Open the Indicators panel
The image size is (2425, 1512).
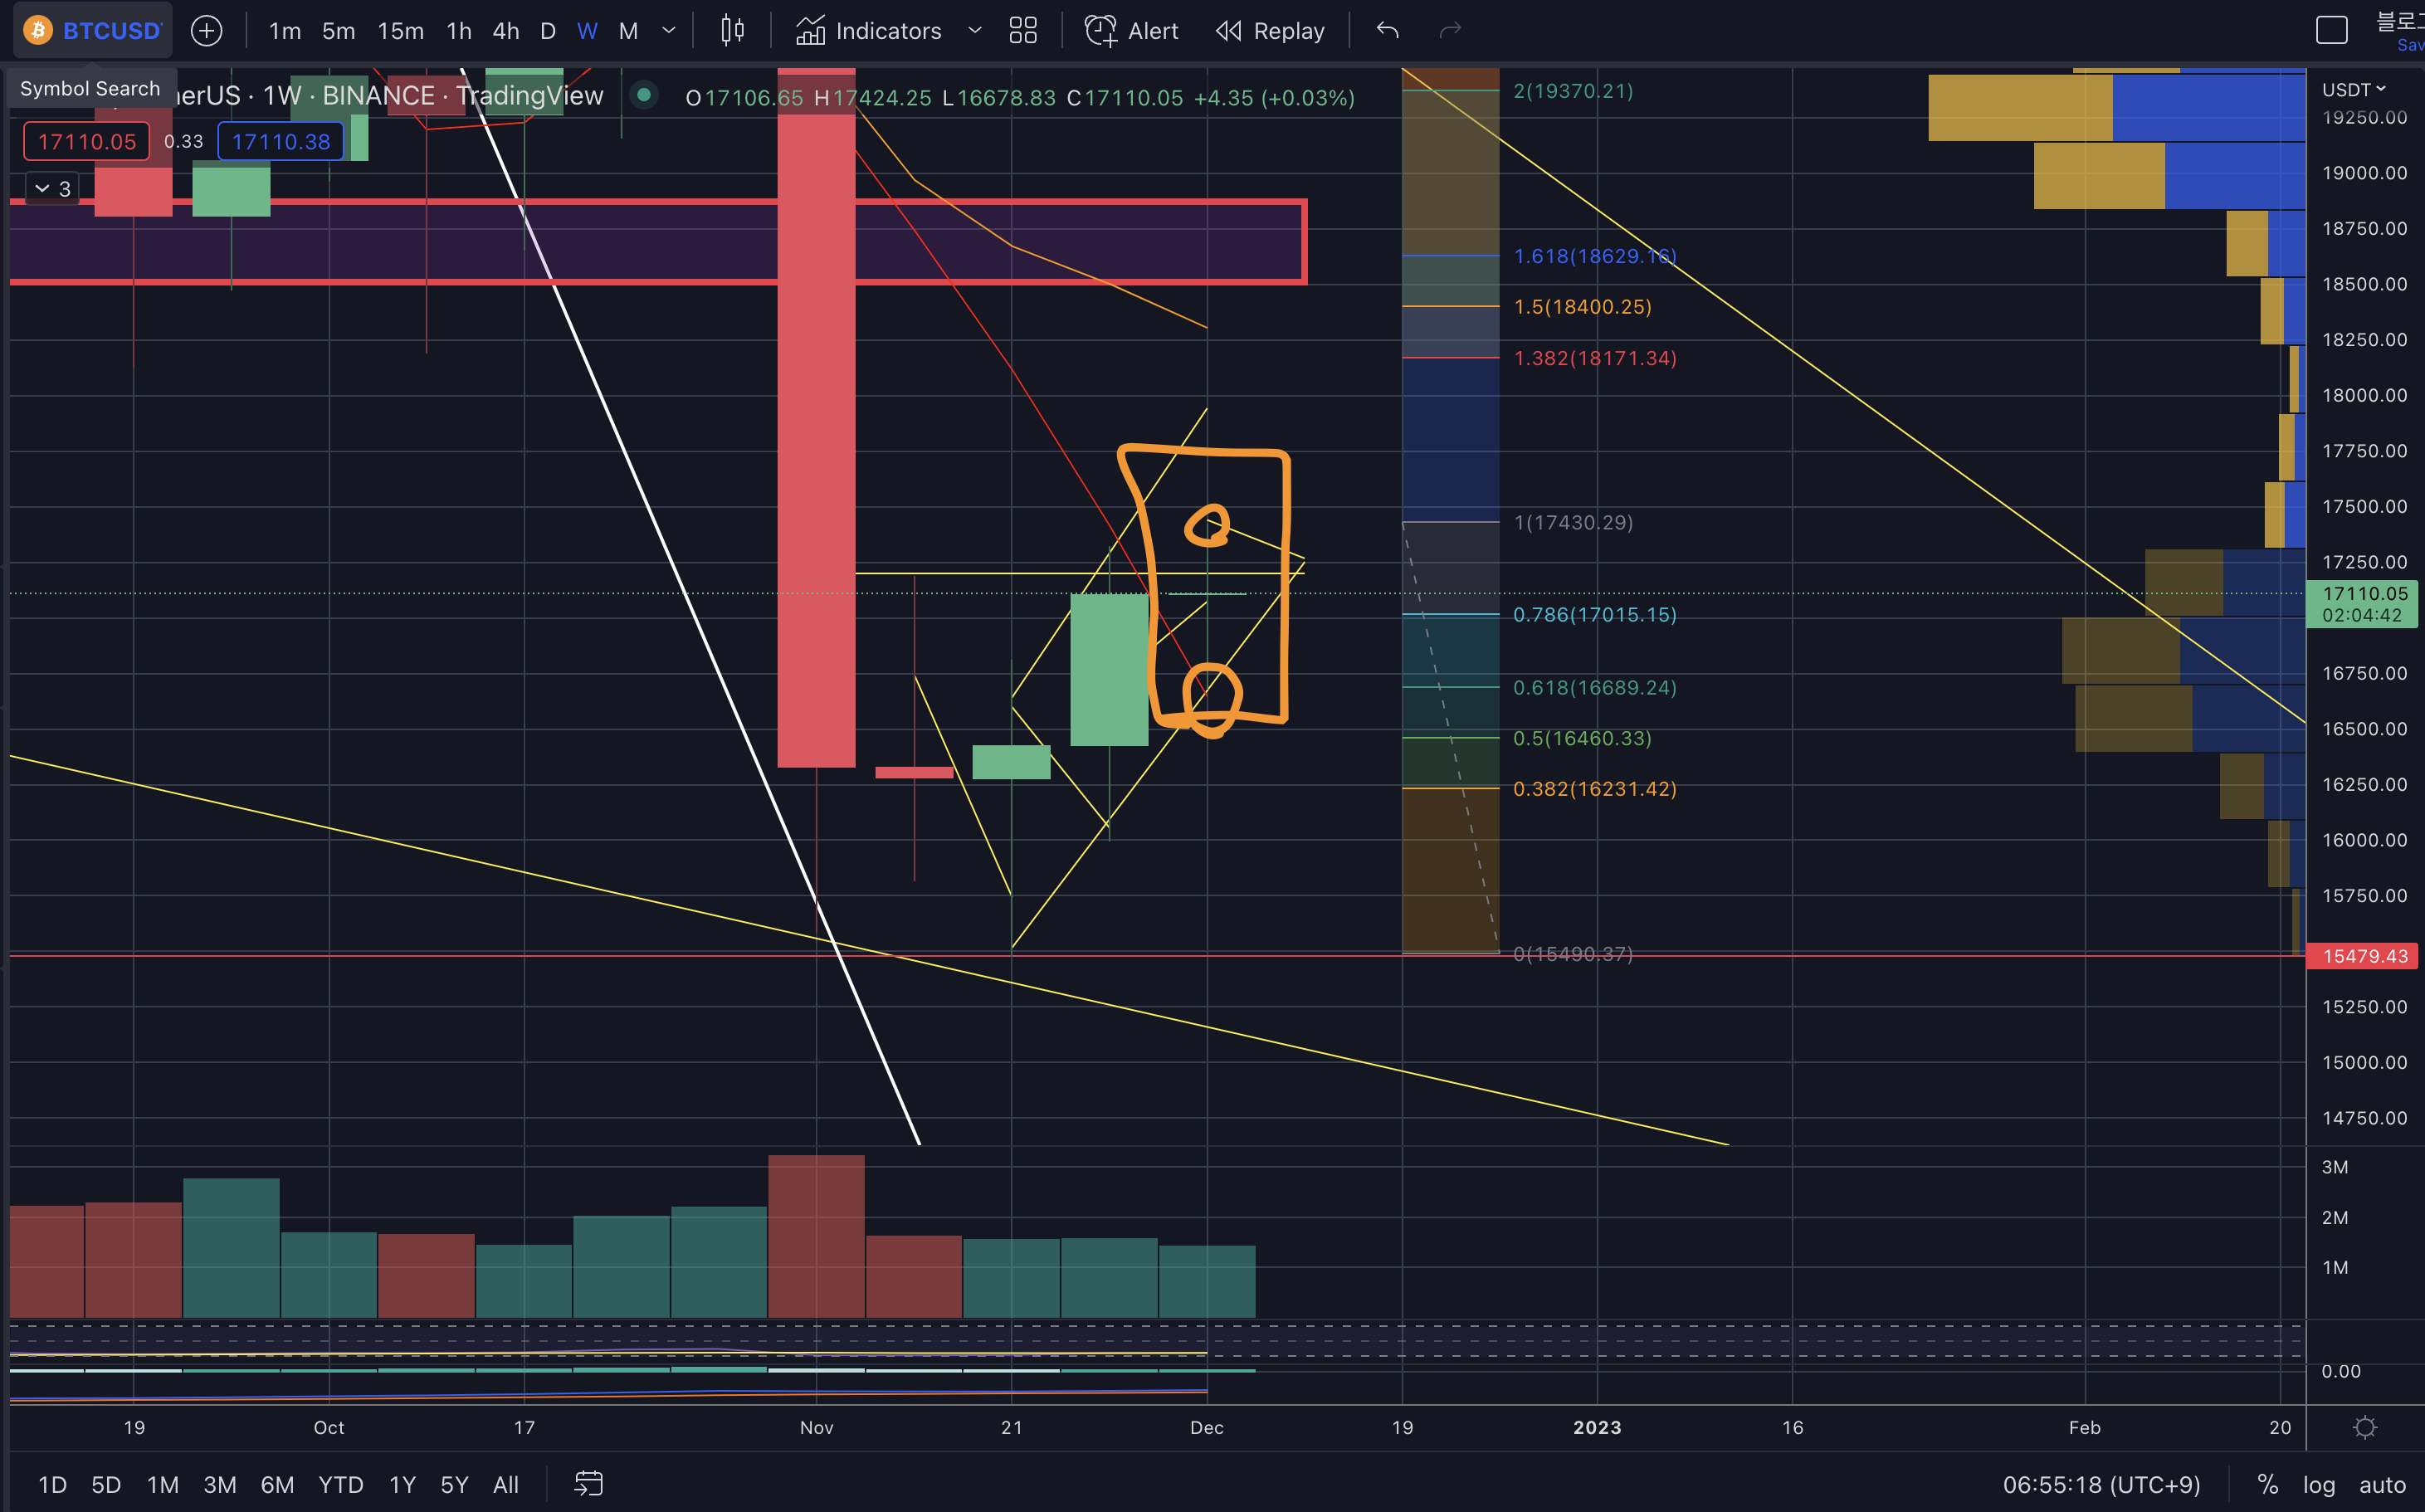[x=869, y=31]
